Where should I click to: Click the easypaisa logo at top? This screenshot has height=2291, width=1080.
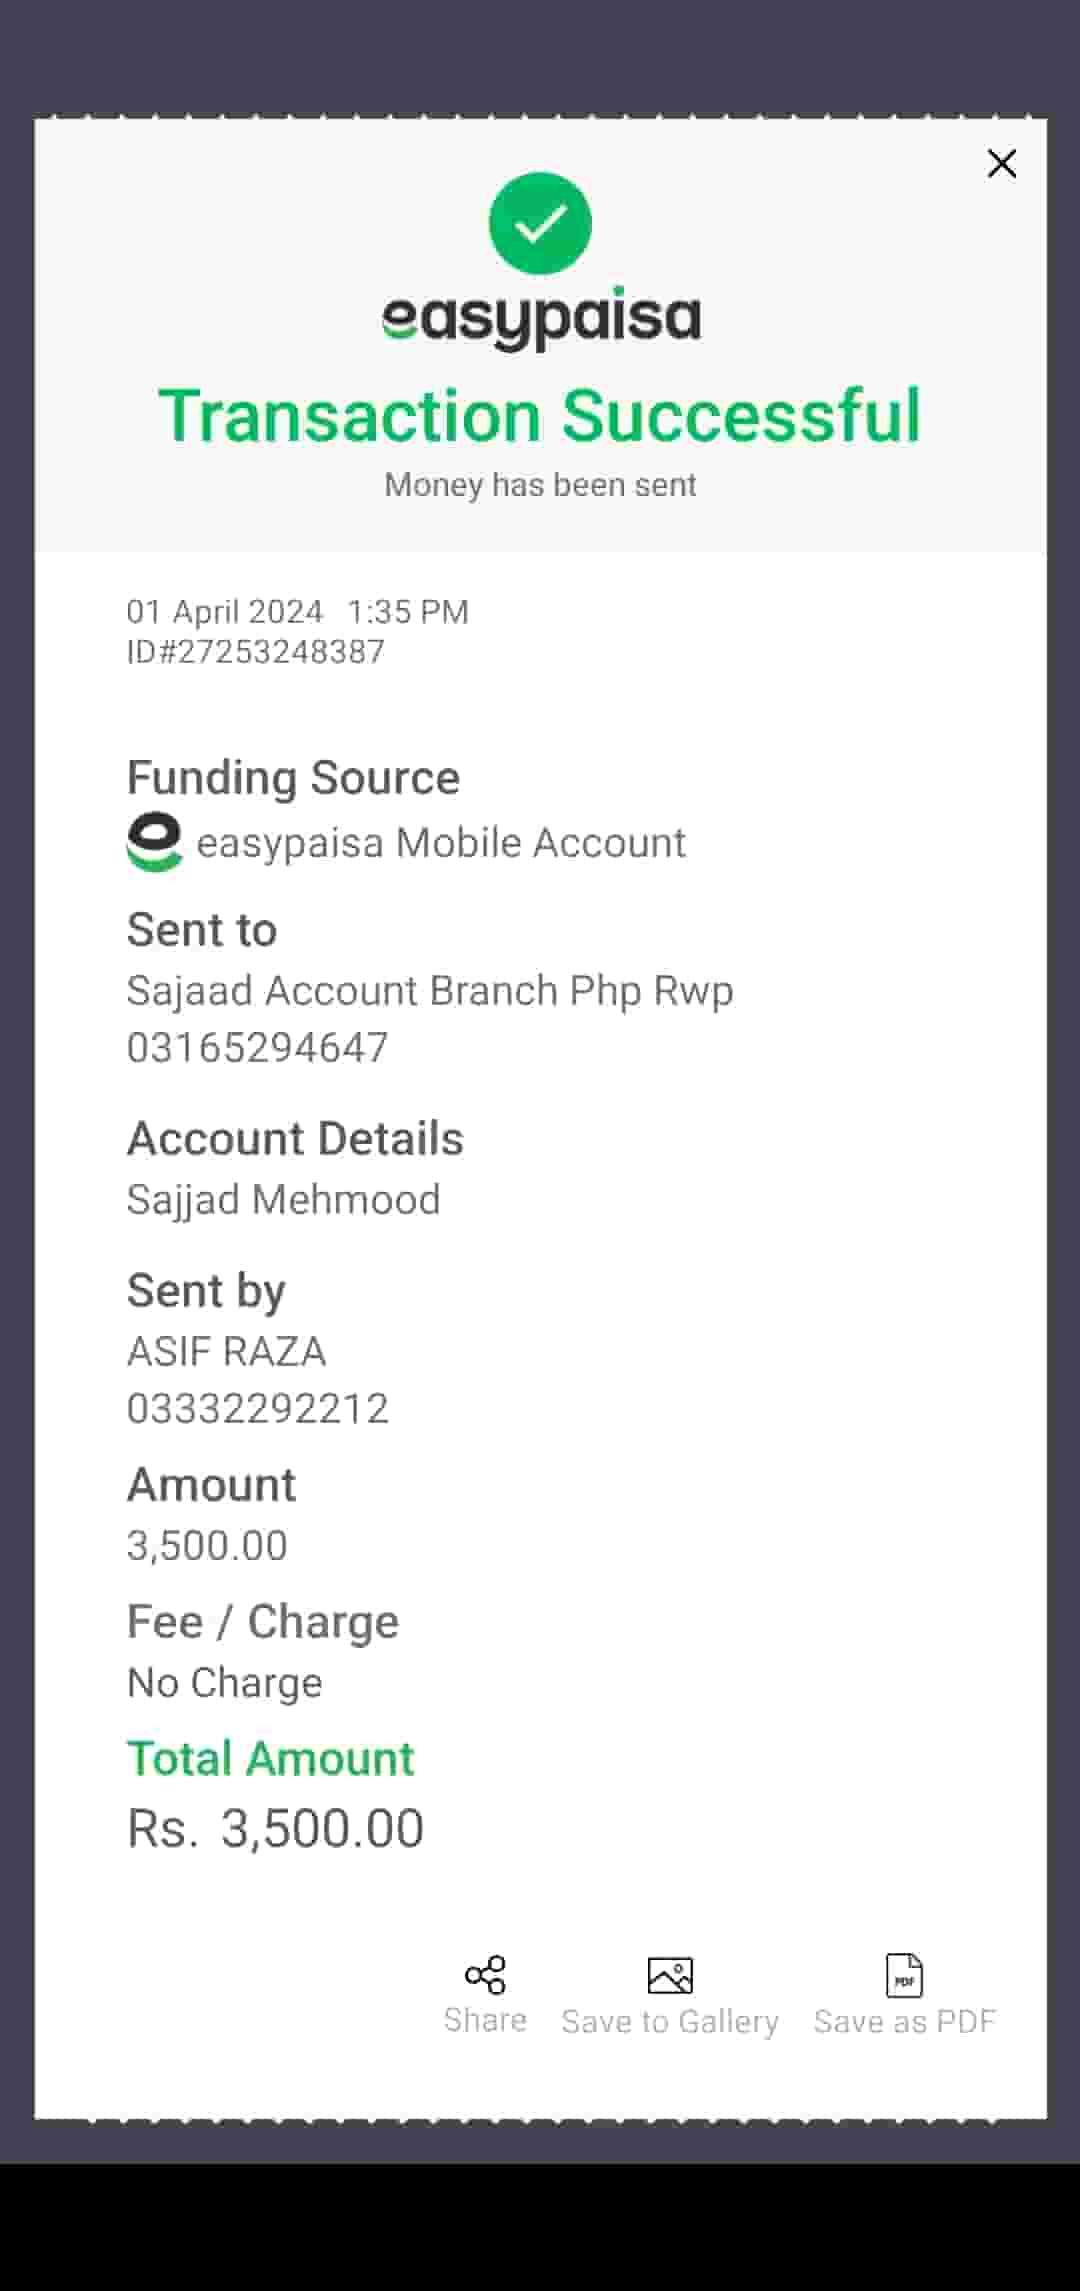coord(541,320)
